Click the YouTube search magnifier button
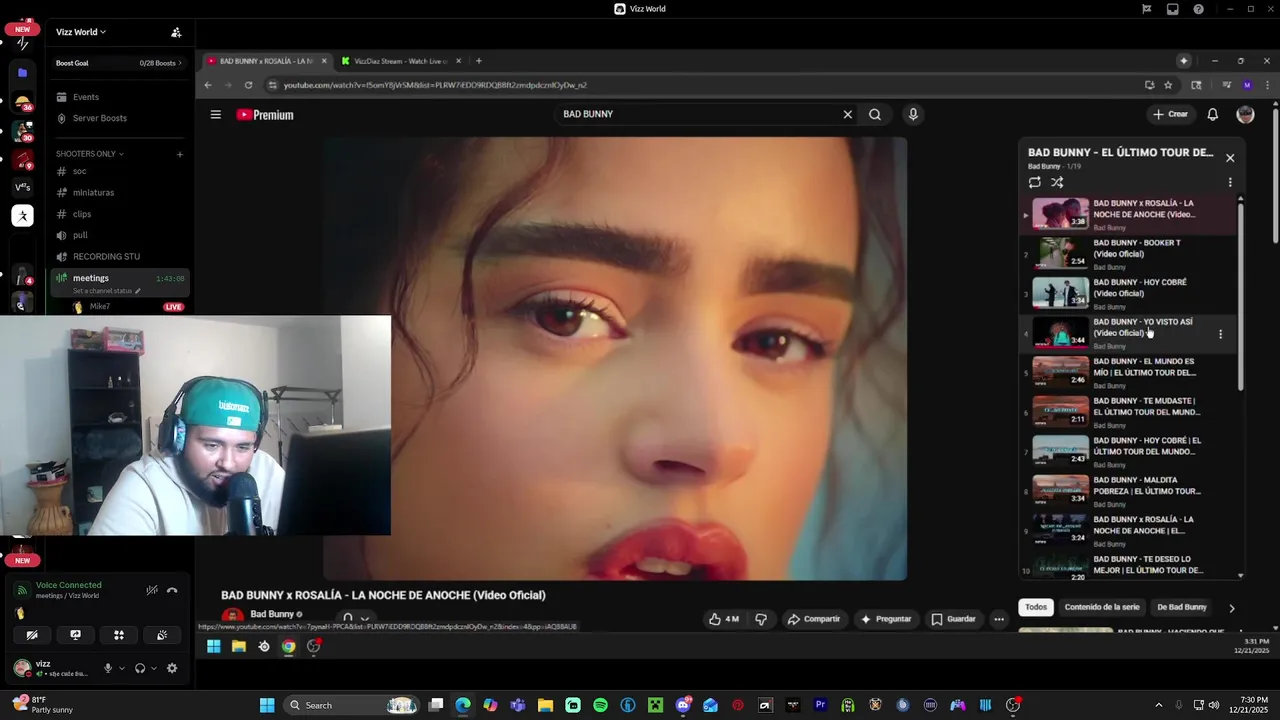 coord(875,114)
